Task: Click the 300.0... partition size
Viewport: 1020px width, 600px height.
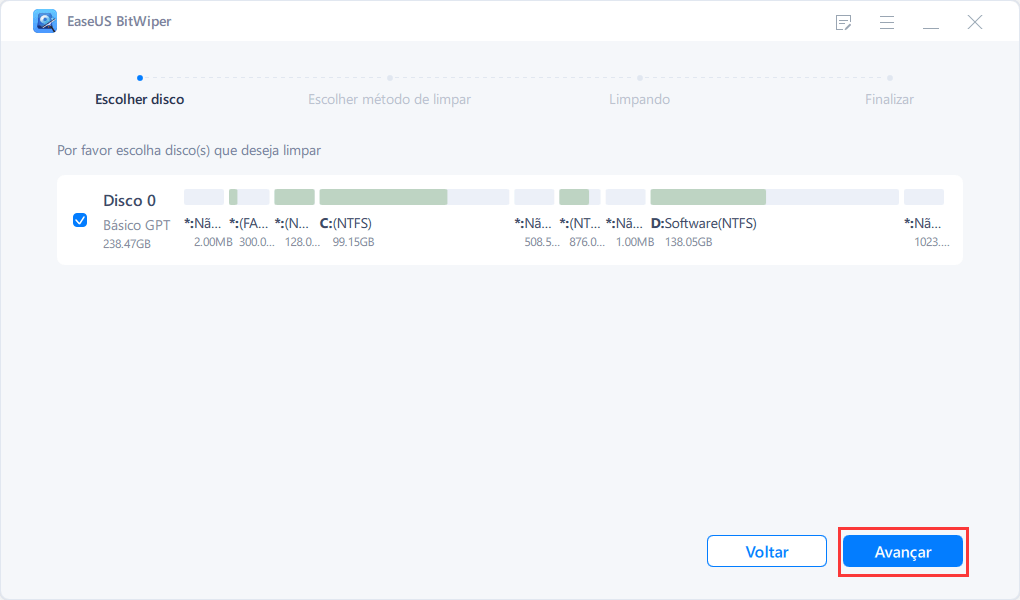Action: tap(257, 242)
